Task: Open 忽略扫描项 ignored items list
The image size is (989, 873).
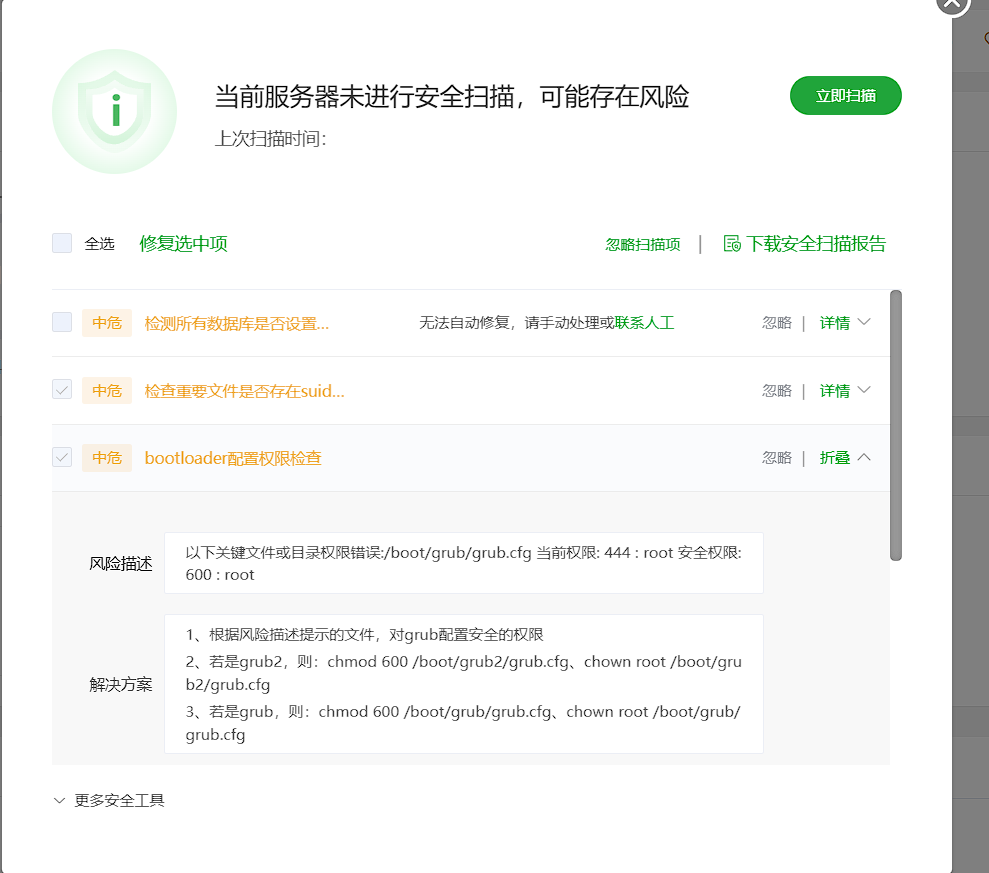Action: coord(643,244)
